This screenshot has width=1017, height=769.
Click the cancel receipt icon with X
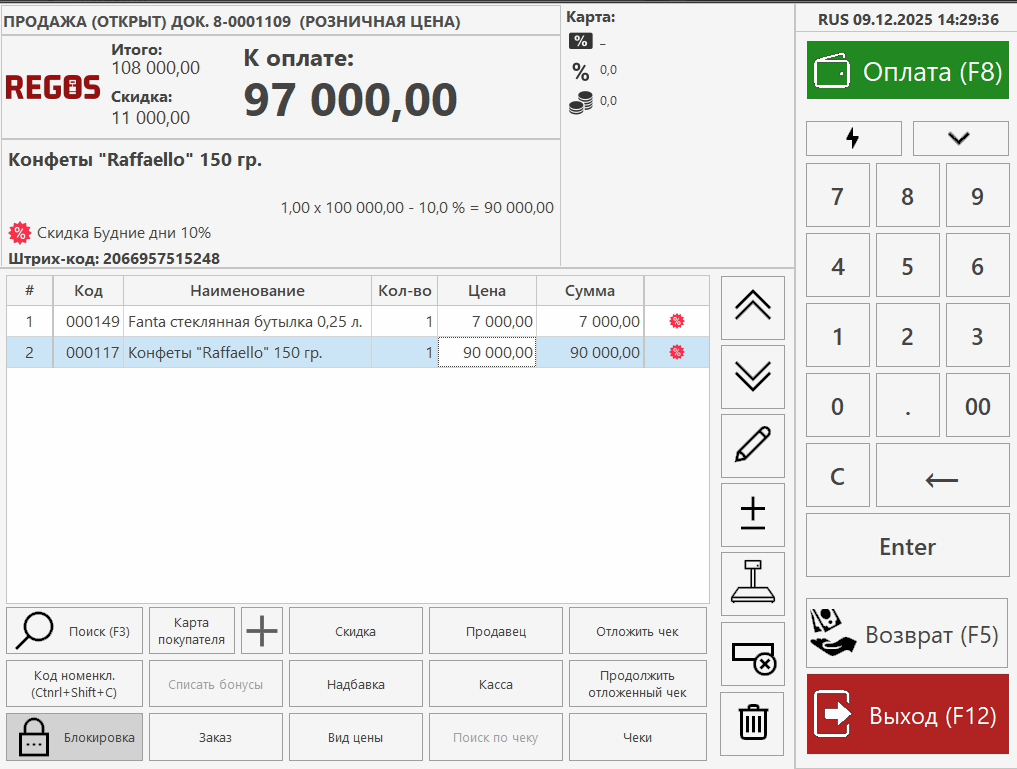click(752, 654)
